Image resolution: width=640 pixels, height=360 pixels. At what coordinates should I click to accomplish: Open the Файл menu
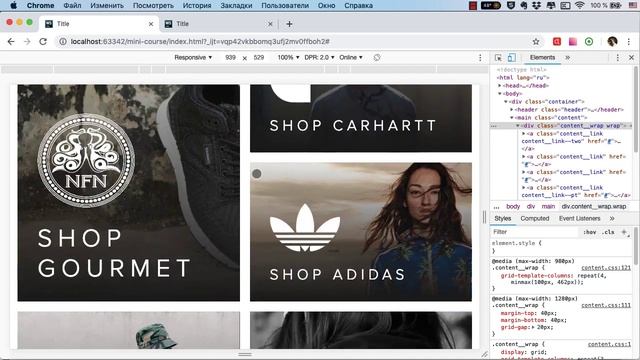(x=72, y=5)
